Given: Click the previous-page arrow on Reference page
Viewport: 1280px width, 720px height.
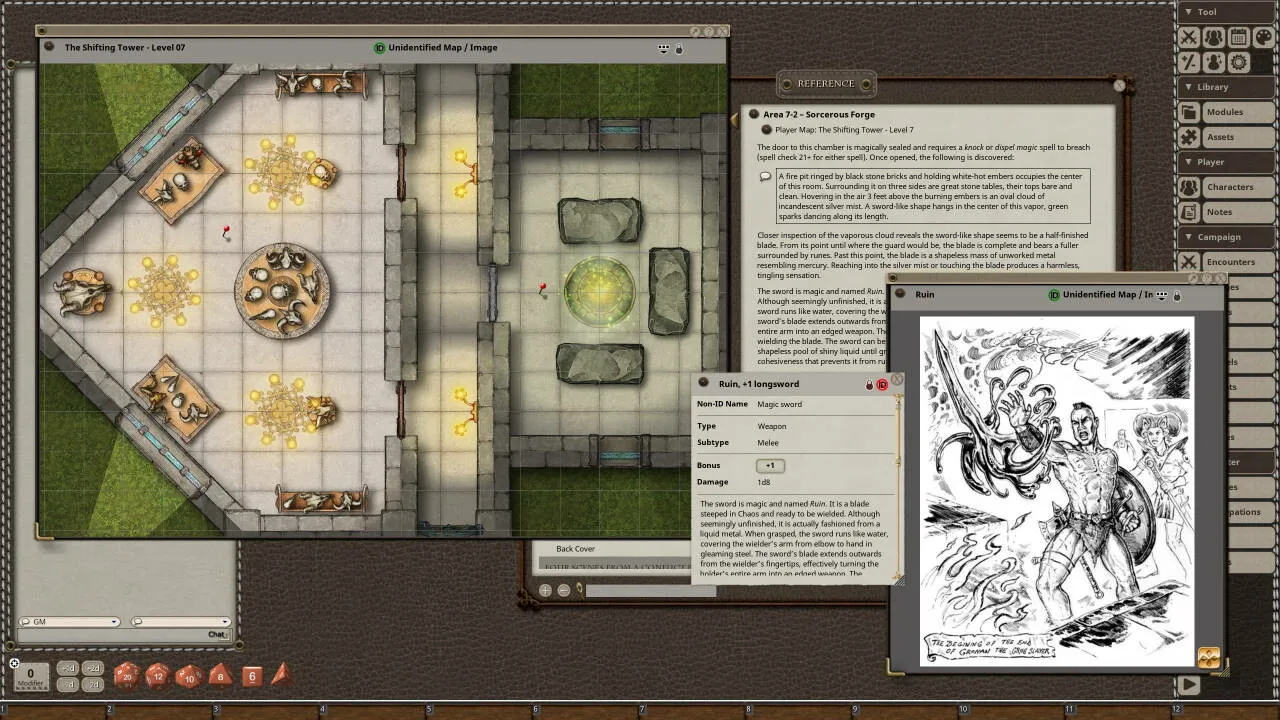Looking at the screenshot, I should click(736, 120).
